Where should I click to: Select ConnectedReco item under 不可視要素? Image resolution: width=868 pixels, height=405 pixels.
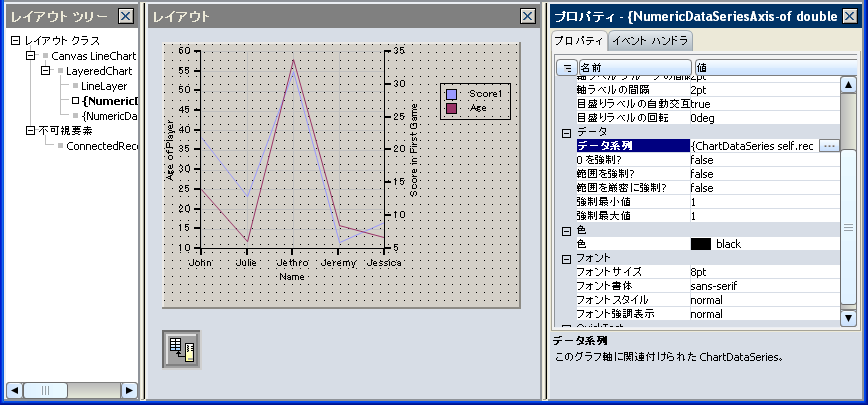point(102,146)
